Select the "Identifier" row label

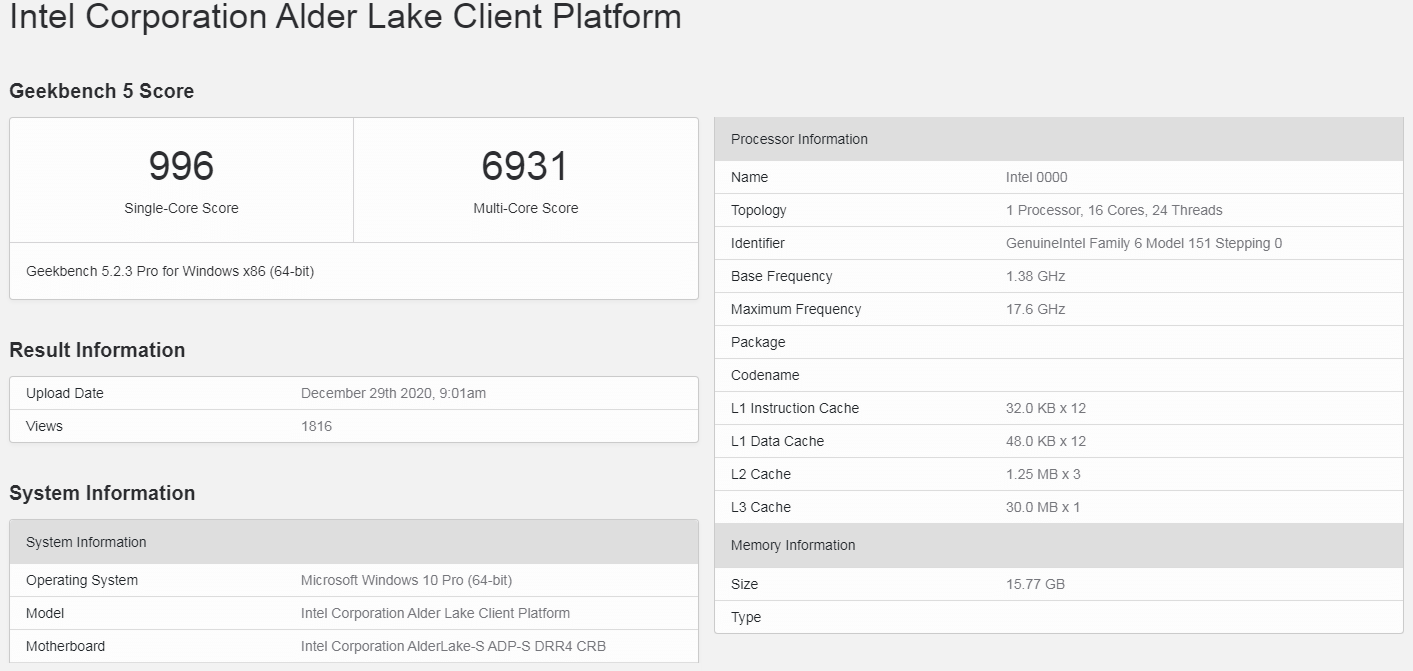[x=758, y=243]
